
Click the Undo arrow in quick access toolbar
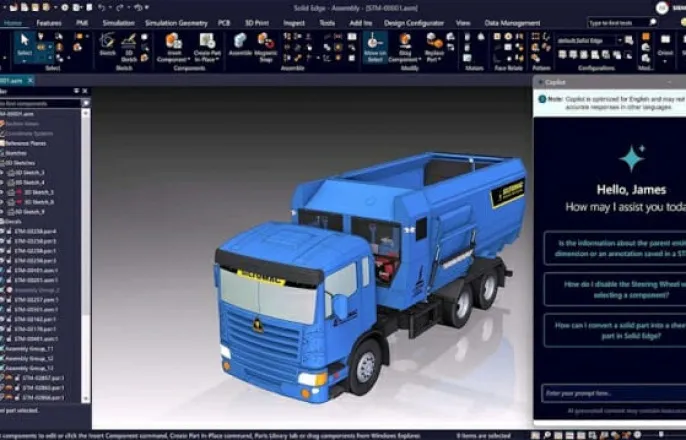pyautogui.click(x=102, y=7)
